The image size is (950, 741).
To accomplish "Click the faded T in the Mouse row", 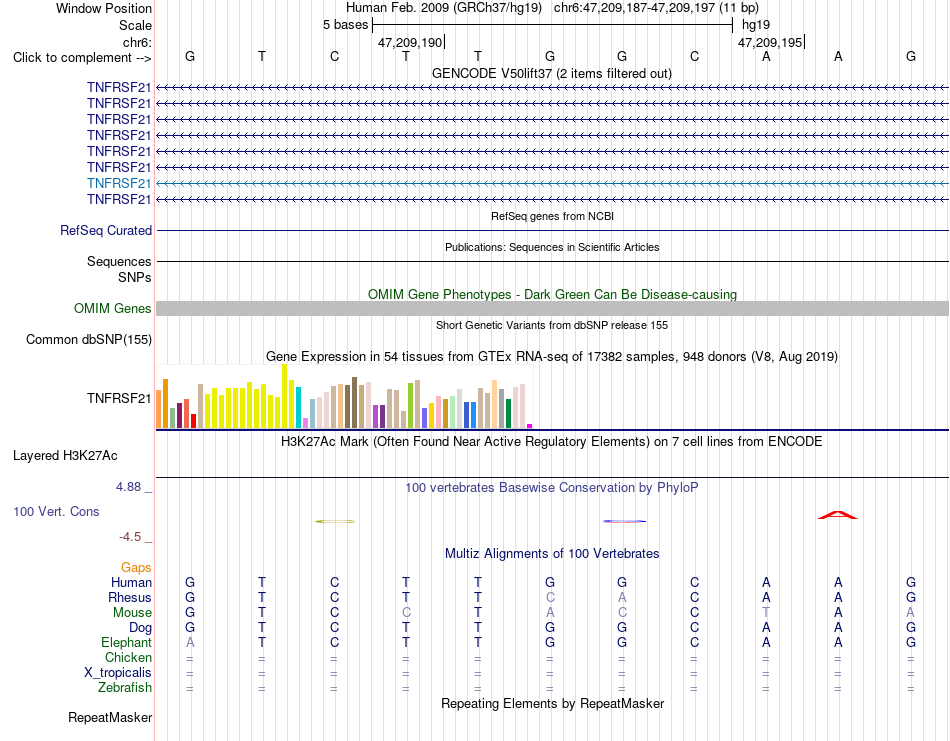I will [x=766, y=613].
